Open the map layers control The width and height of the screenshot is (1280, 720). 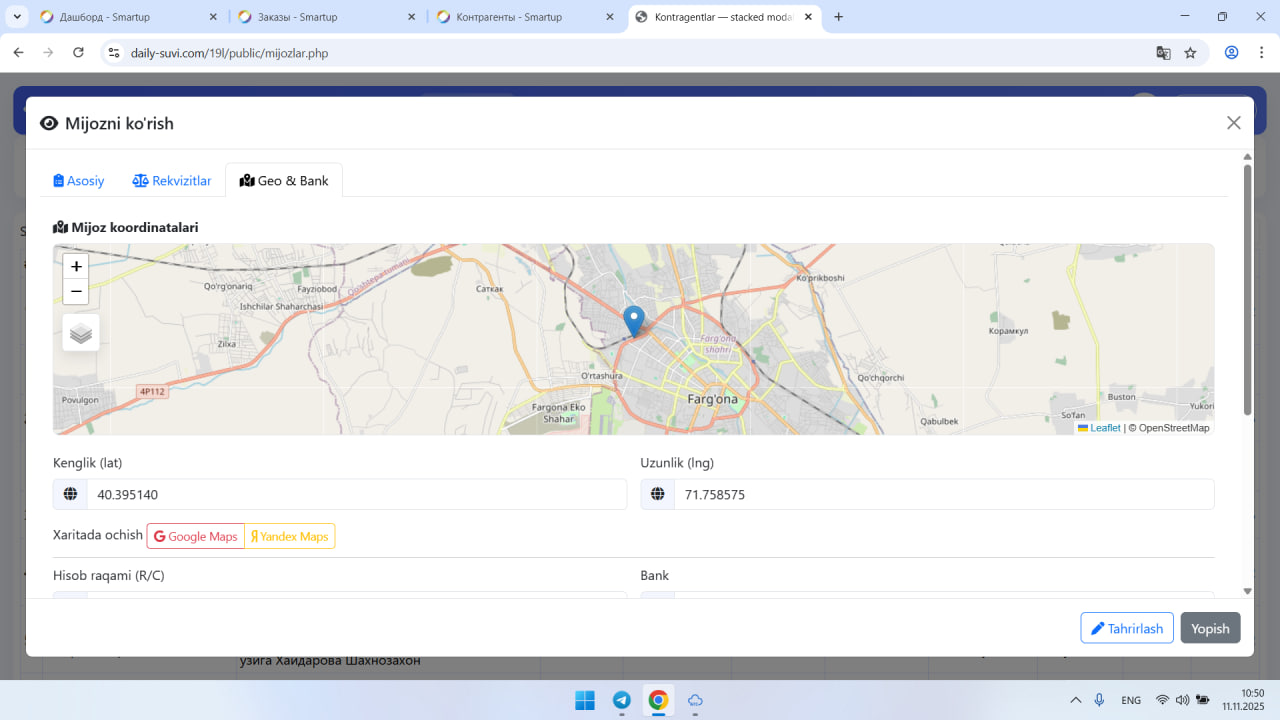point(81,333)
